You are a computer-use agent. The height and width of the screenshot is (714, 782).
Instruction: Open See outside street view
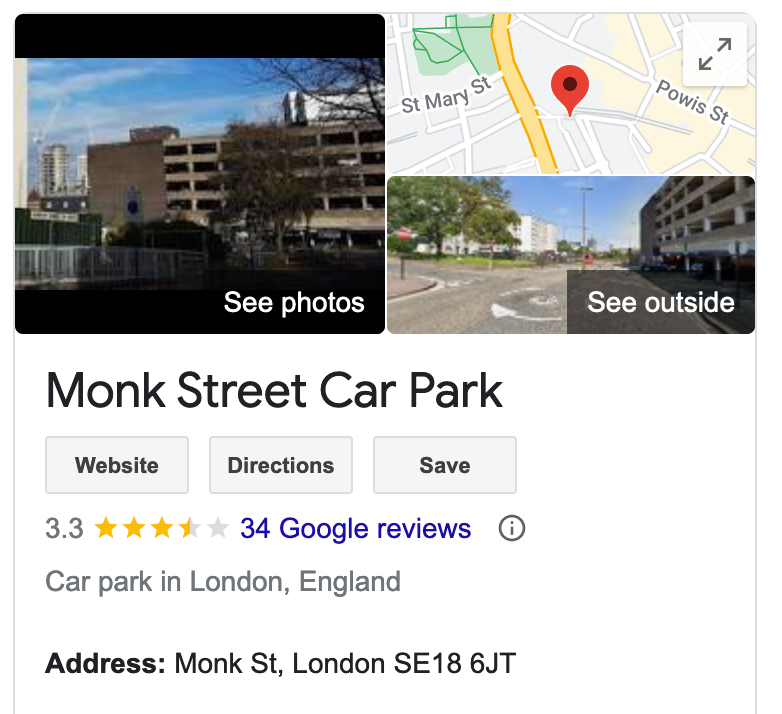coord(571,255)
